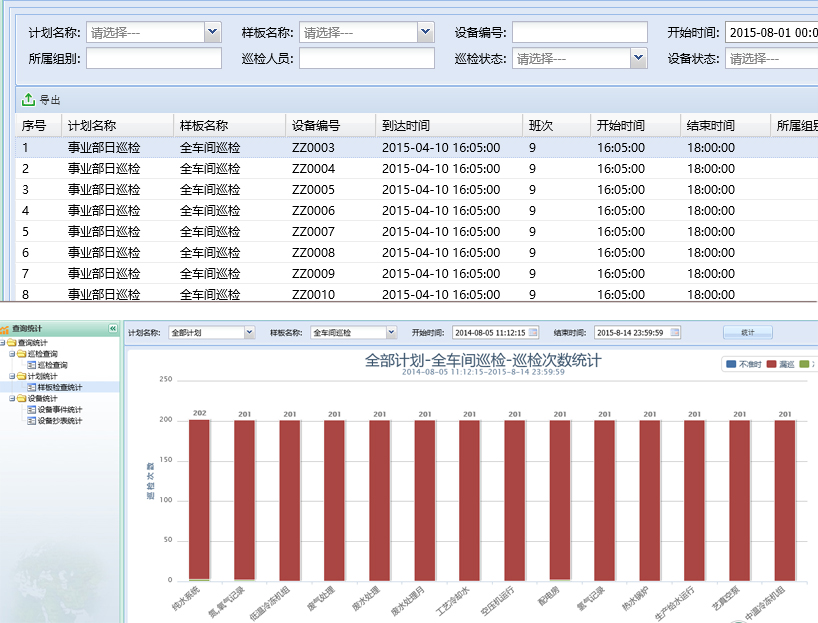Open the top 计划名称 dropdown (请选择---)
818x623 pixels.
212,32
